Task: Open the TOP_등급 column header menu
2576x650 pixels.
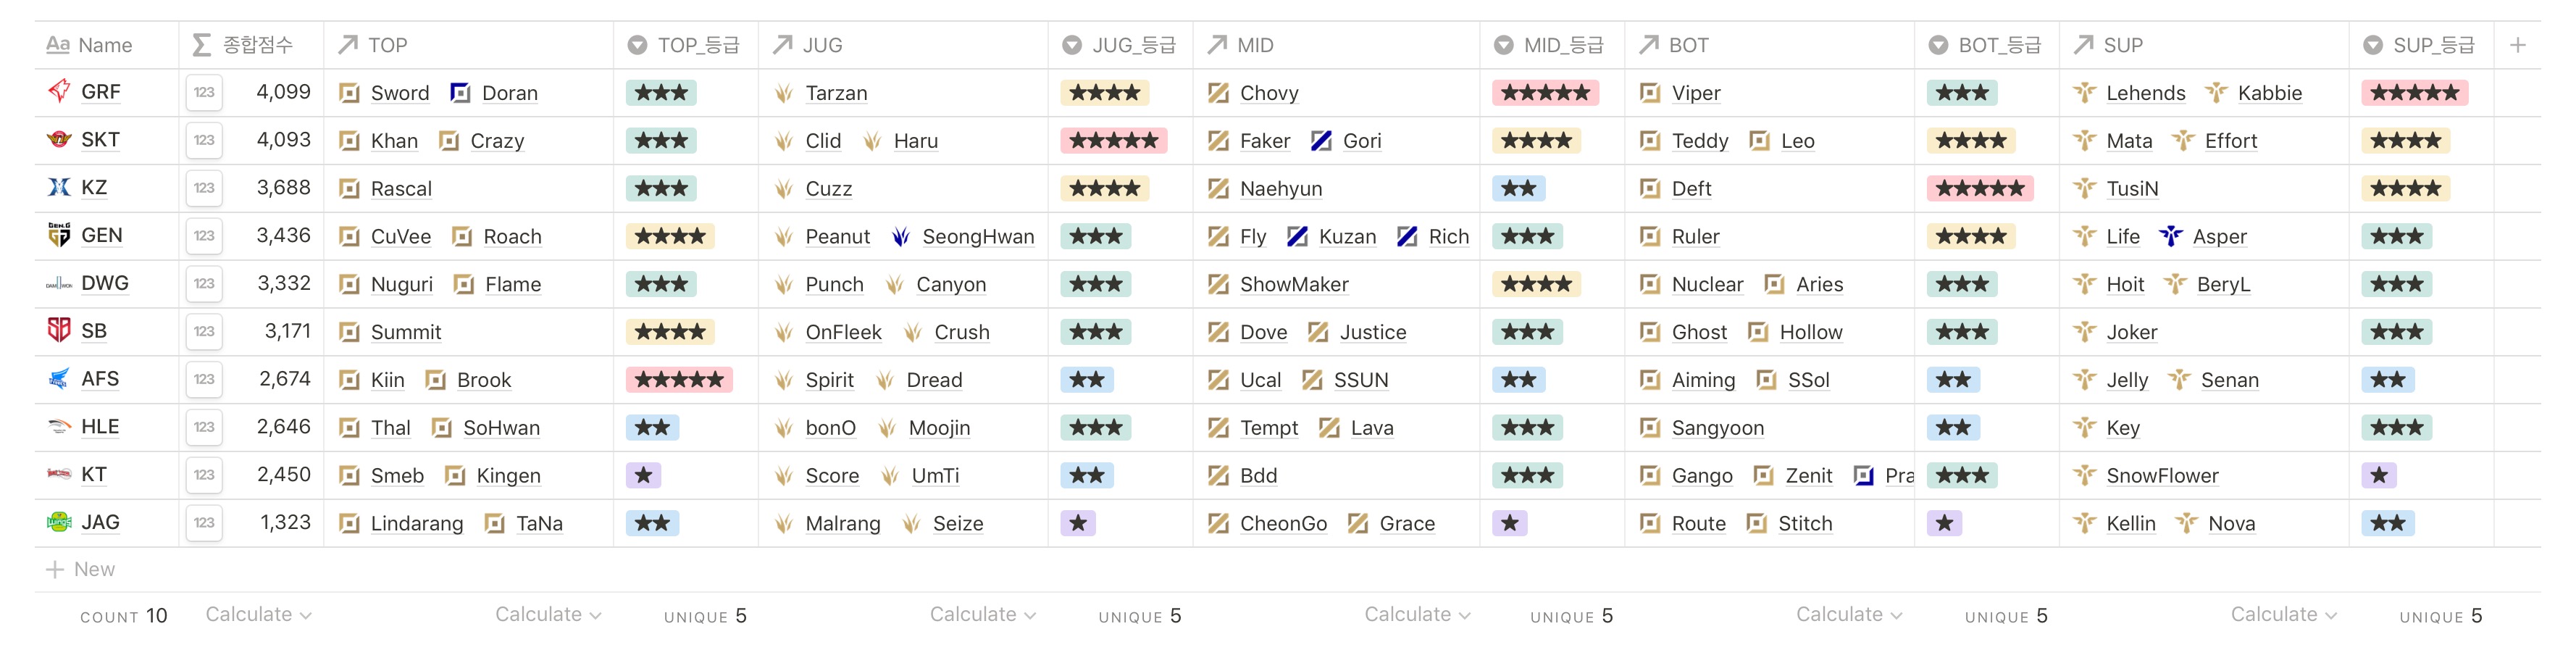Action: pos(686,45)
